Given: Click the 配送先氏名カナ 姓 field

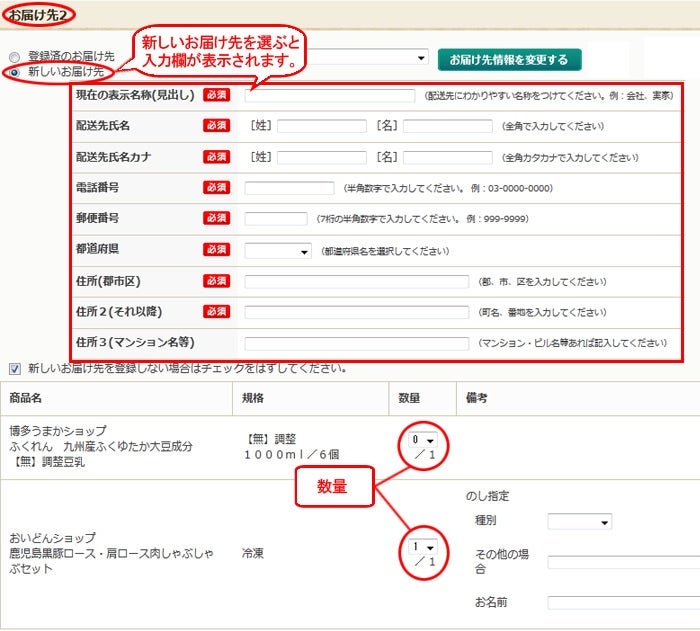Looking at the screenshot, I should point(321,158).
